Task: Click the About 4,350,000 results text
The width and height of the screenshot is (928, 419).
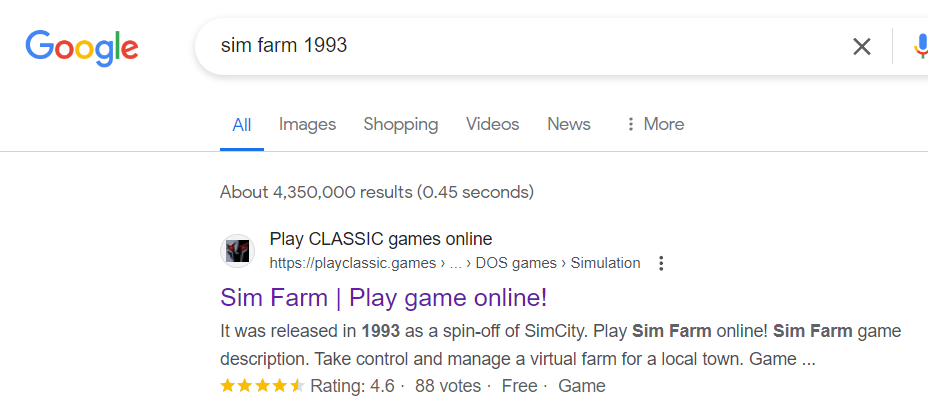Action: coord(376,192)
